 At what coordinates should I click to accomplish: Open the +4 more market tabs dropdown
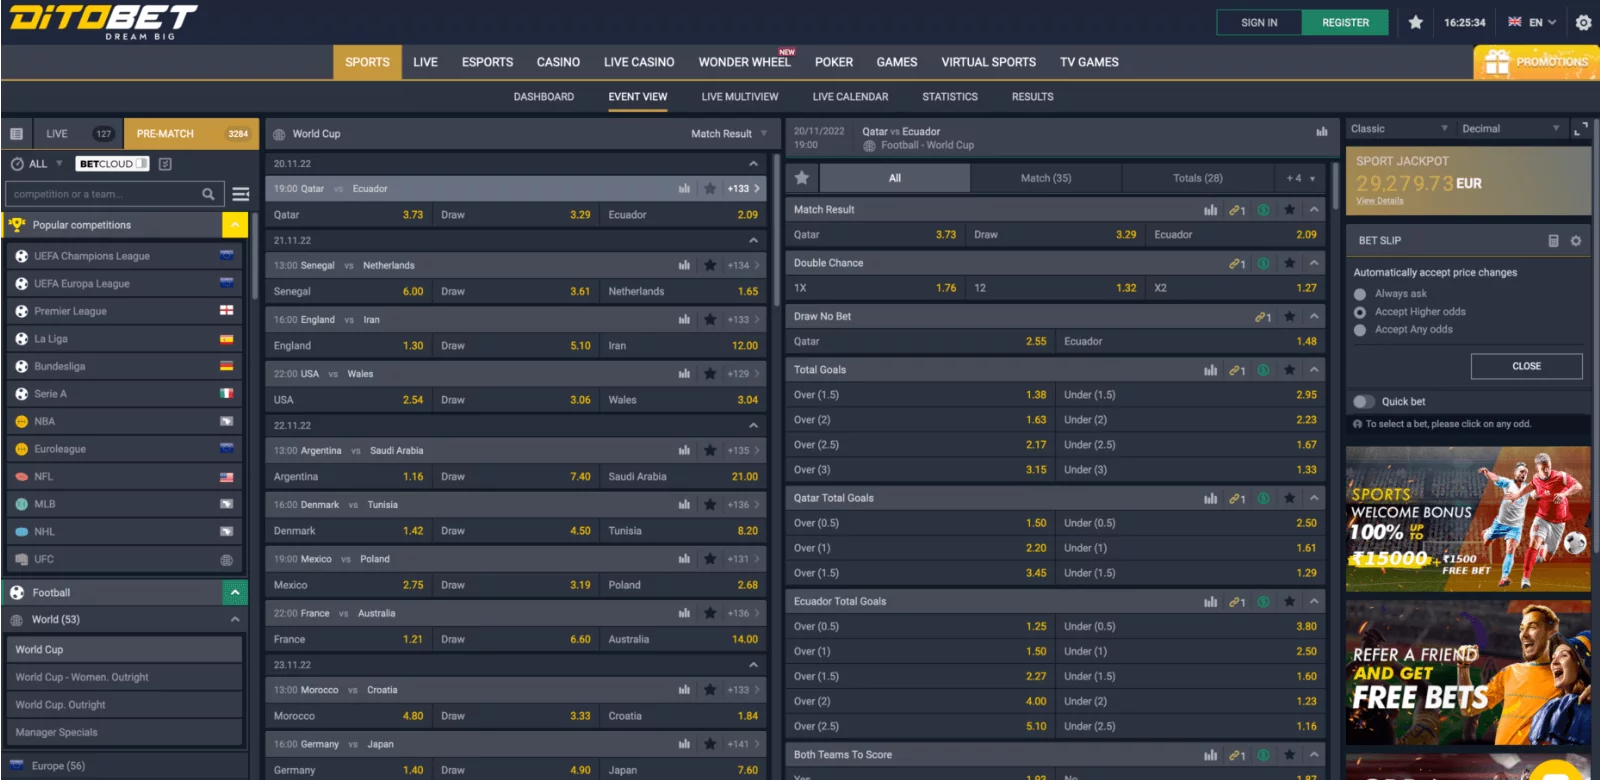[x=1300, y=178]
